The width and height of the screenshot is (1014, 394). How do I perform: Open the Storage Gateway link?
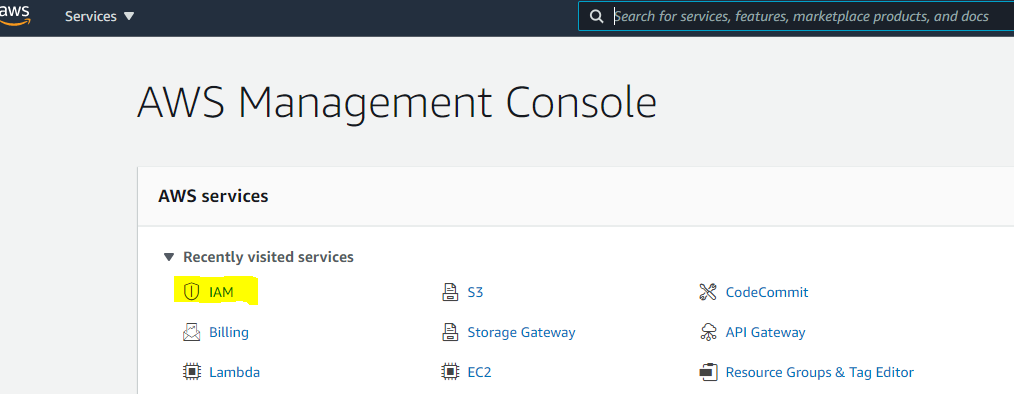521,333
